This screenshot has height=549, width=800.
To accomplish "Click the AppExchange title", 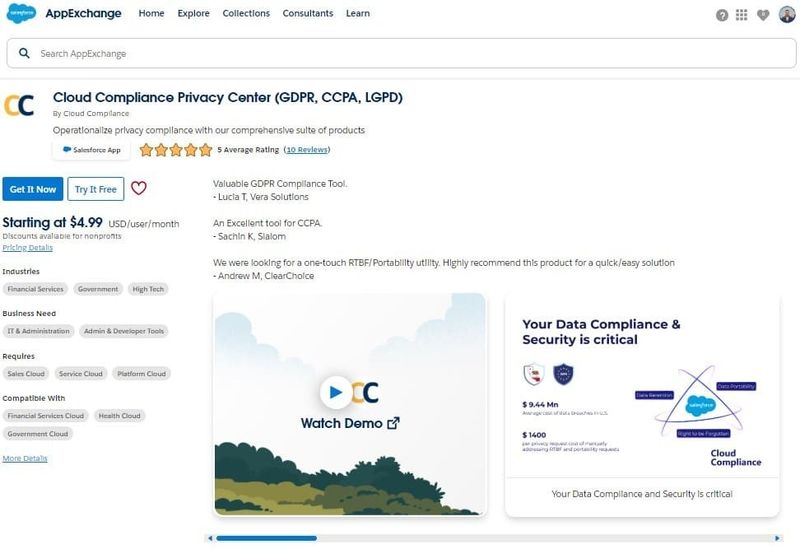I will point(83,13).
